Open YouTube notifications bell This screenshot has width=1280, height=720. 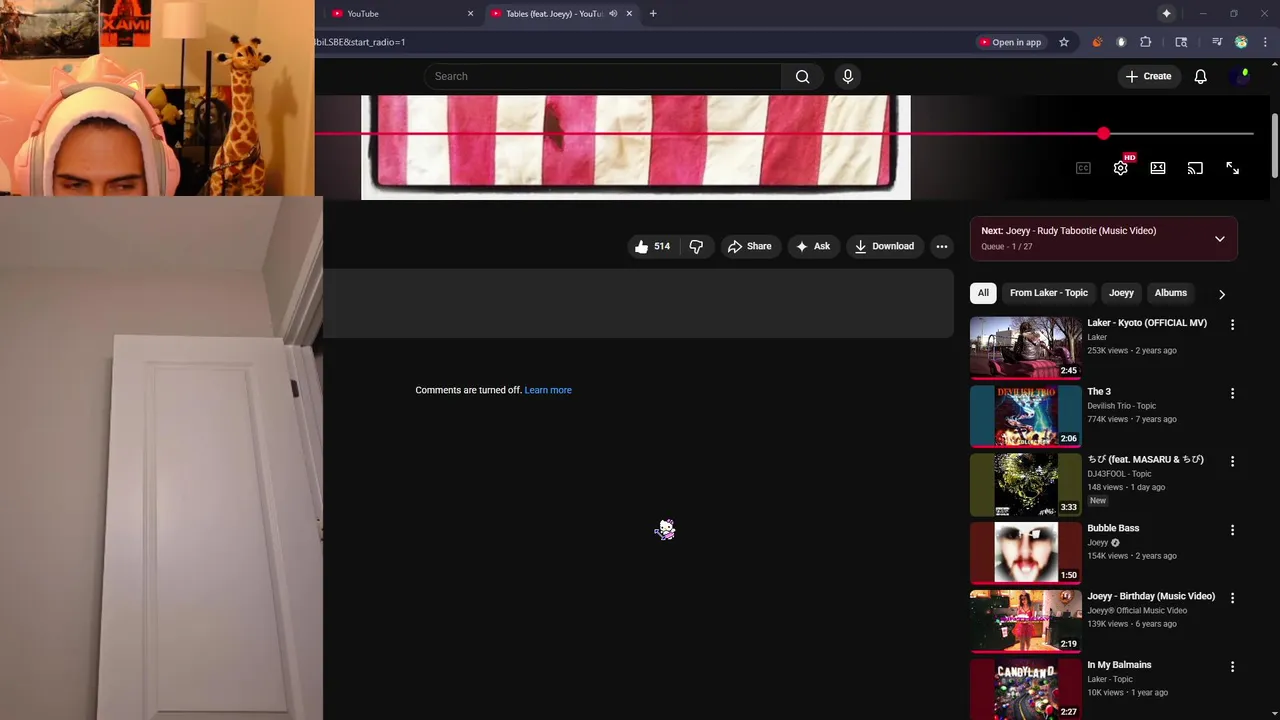(1200, 76)
